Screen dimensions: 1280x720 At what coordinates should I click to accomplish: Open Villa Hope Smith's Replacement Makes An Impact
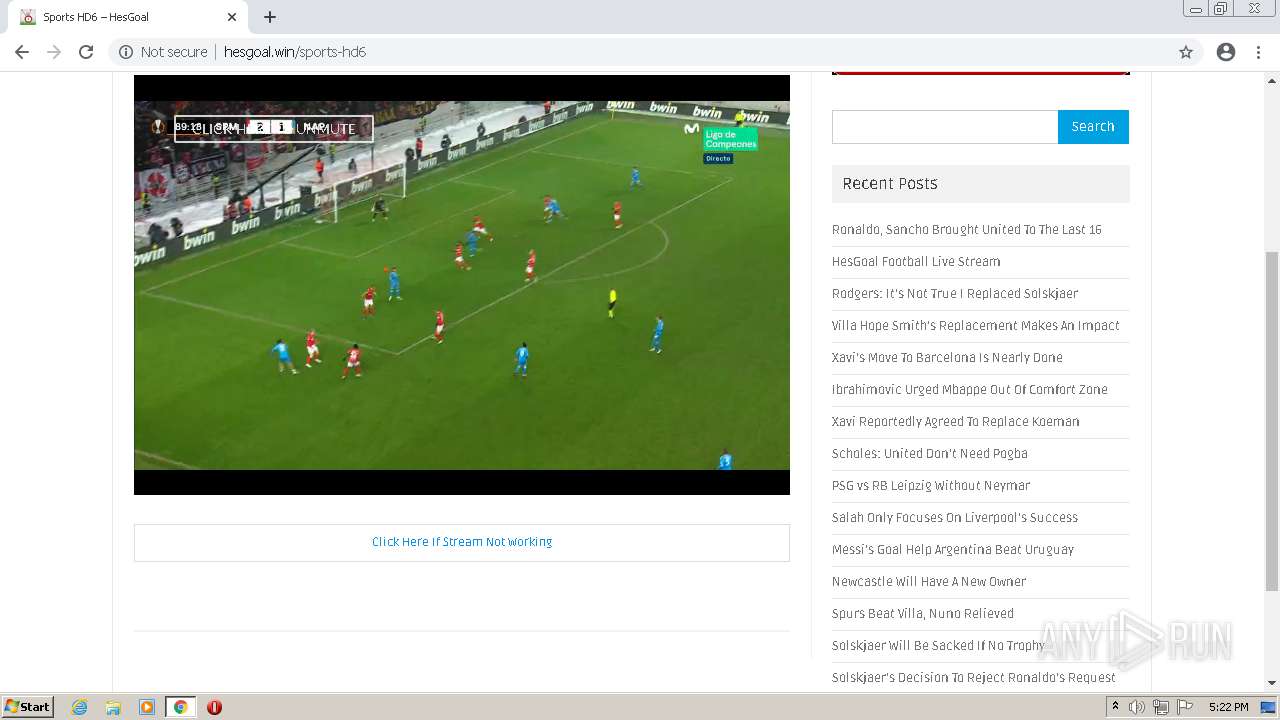(975, 326)
